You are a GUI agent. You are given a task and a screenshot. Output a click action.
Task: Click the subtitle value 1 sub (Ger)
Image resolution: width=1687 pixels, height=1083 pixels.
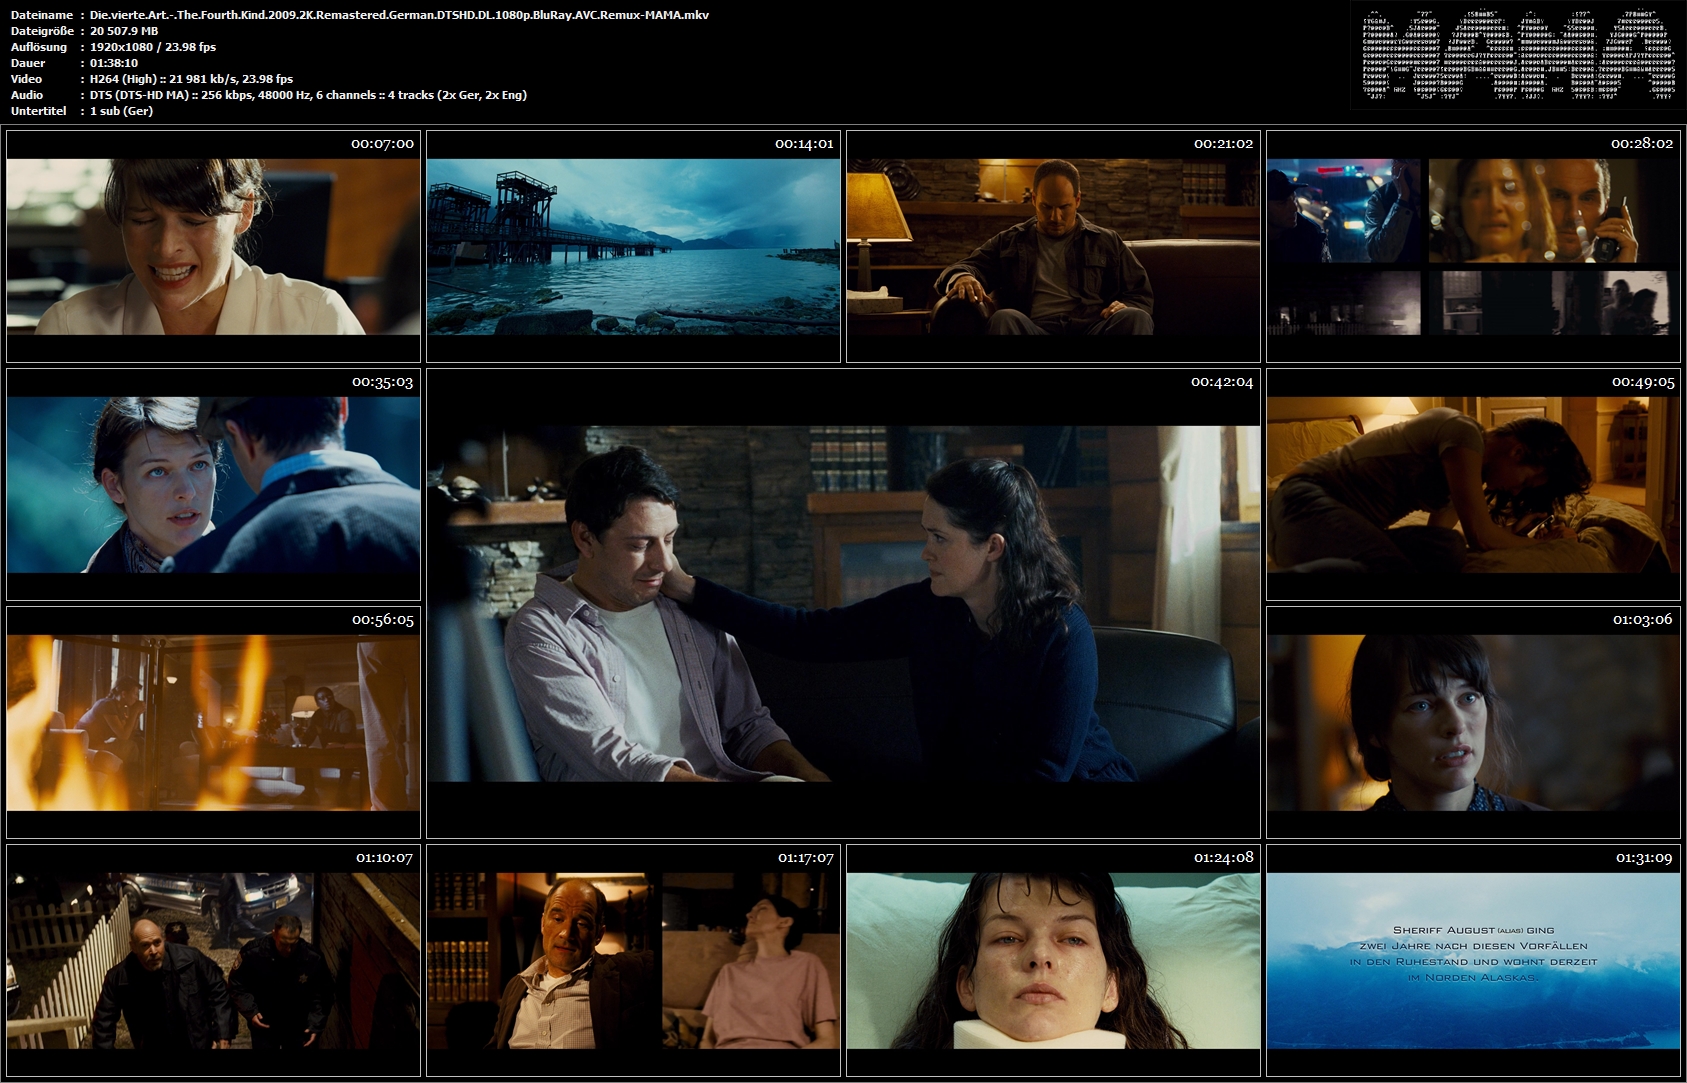(121, 111)
